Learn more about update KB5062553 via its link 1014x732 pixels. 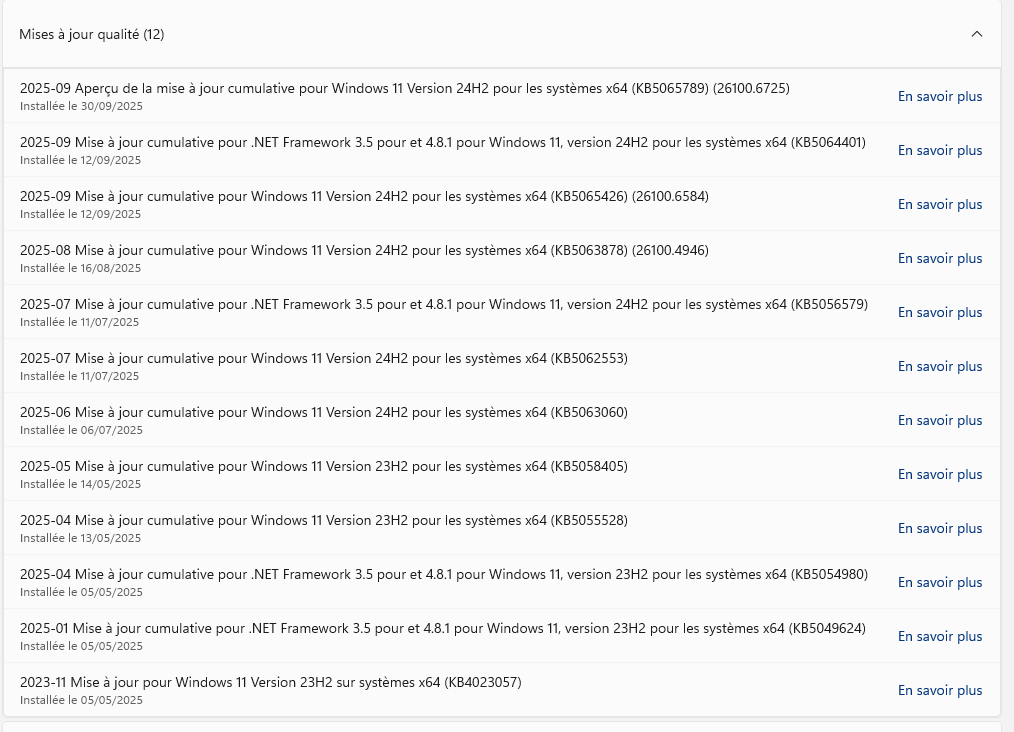tap(940, 367)
